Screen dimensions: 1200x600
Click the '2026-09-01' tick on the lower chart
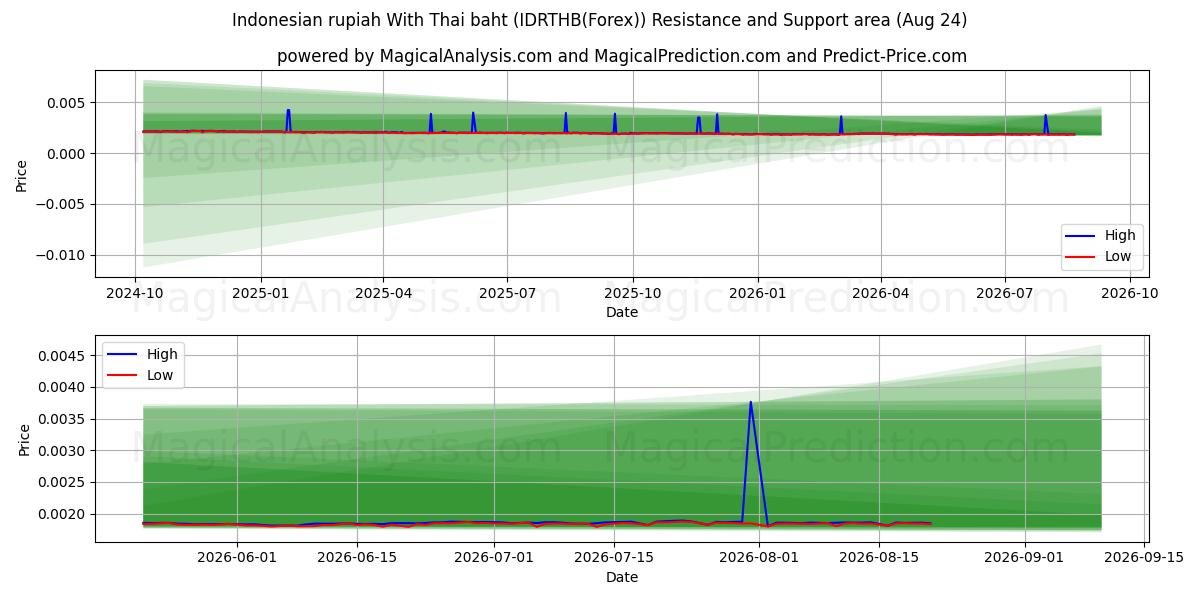pyautogui.click(x=1025, y=558)
